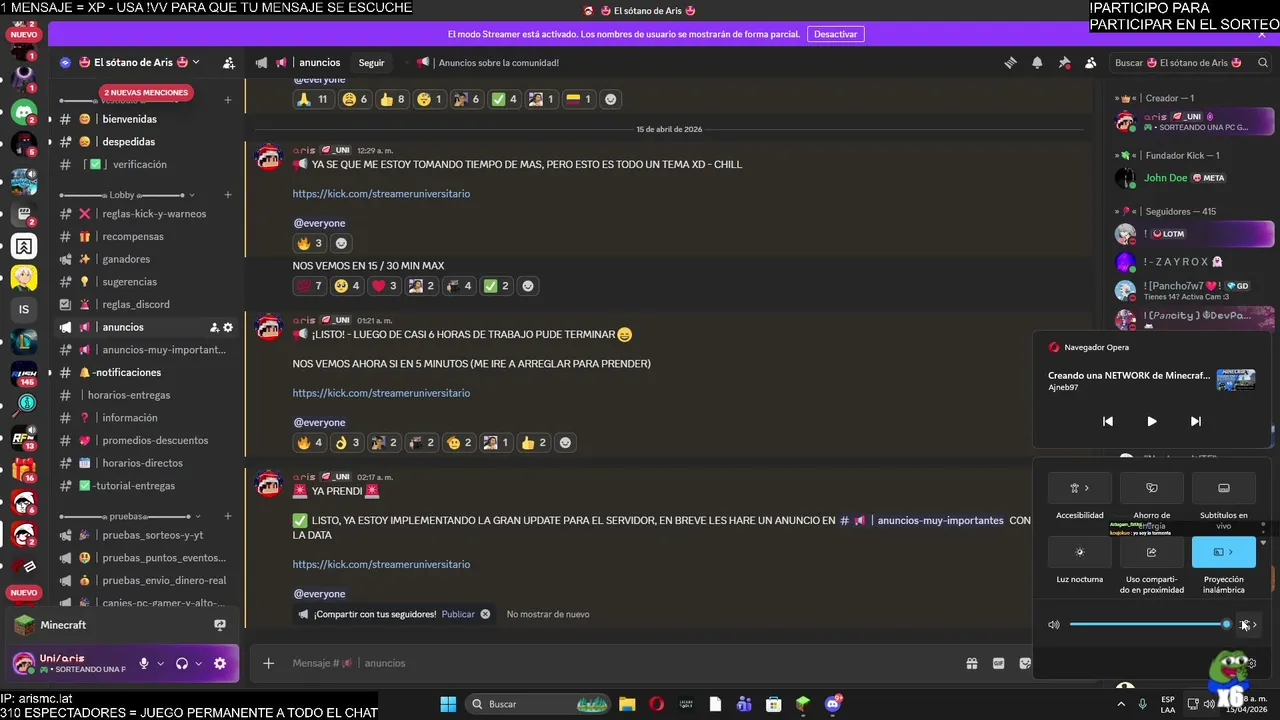Click anuncios-muy-importantes channel mention
Screen dimensions: 1280x720
[922, 520]
